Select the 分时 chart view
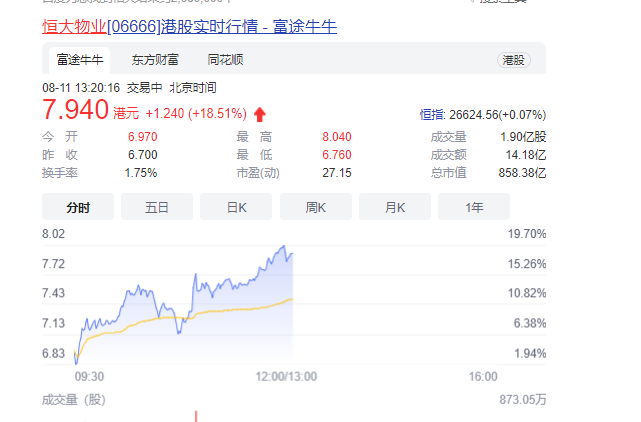 click(77, 207)
